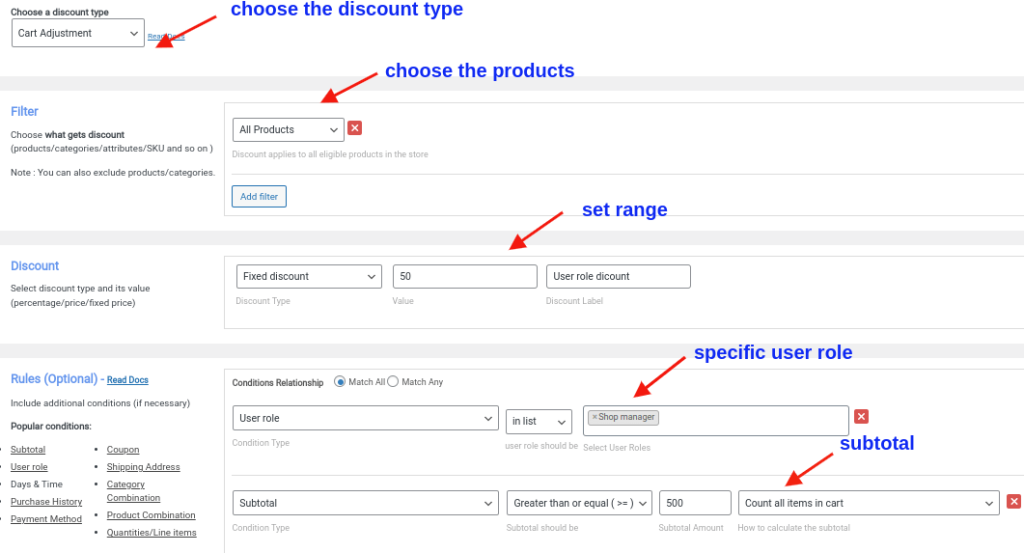Remove the Shop manager role tag
Image resolution: width=1024 pixels, height=553 pixels.
click(x=594, y=417)
